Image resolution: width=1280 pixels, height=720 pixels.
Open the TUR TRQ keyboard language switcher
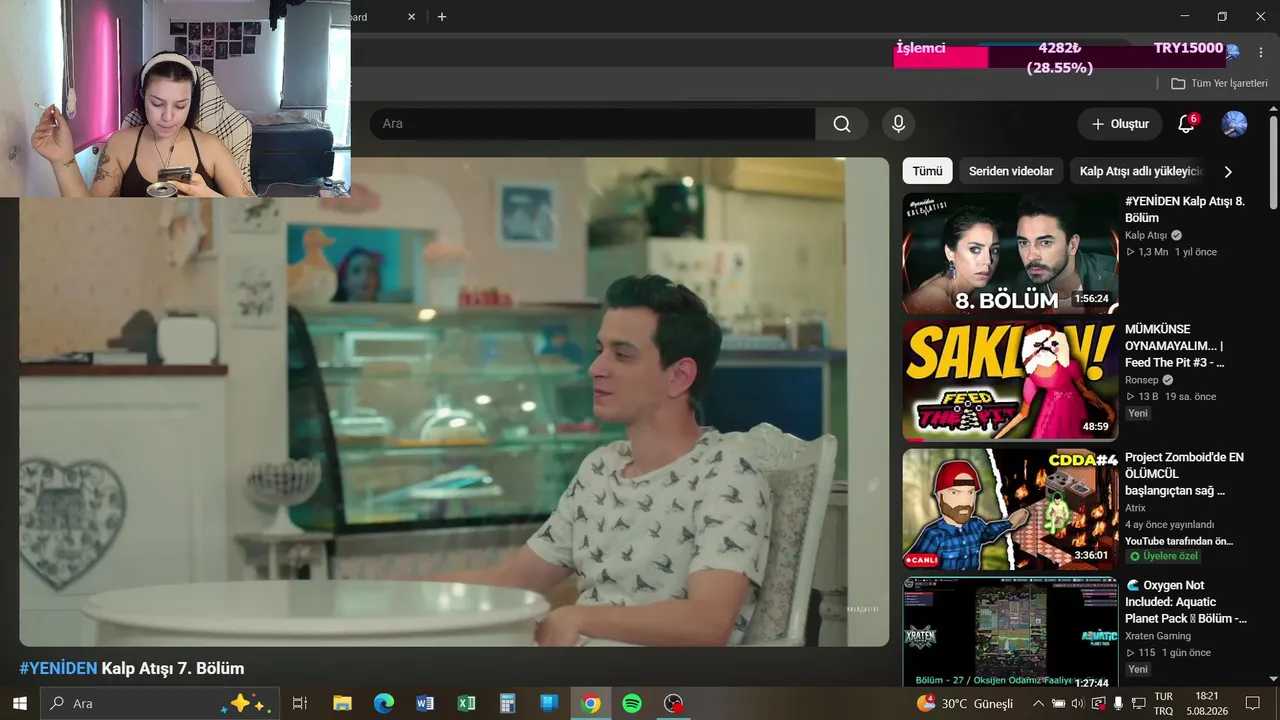pos(1164,703)
